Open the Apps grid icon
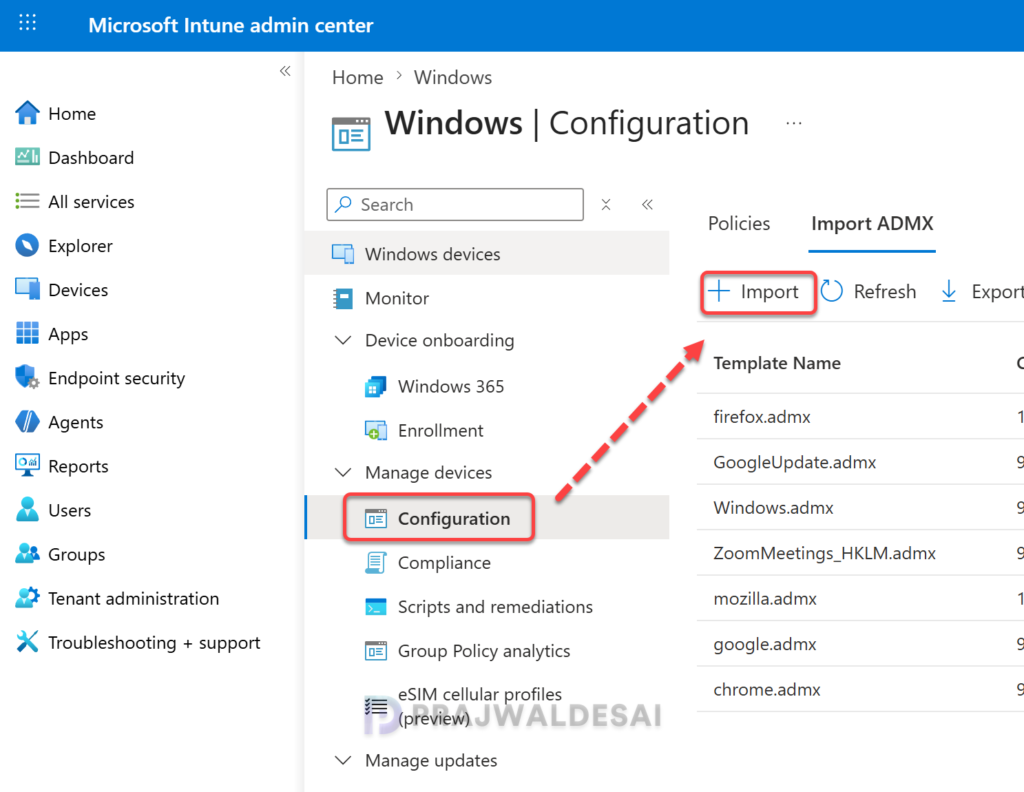This screenshot has width=1024, height=792. 27,333
